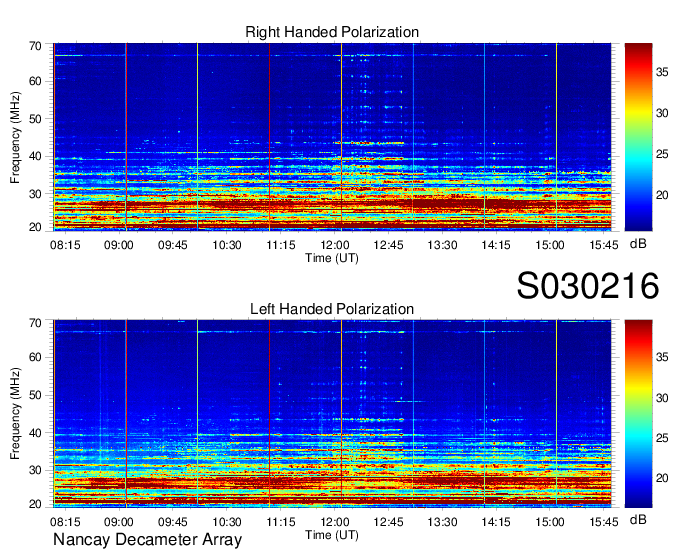The height and width of the screenshot is (552, 680).
Task: Click the 15:45 tick on top plot
Action: [x=604, y=245]
